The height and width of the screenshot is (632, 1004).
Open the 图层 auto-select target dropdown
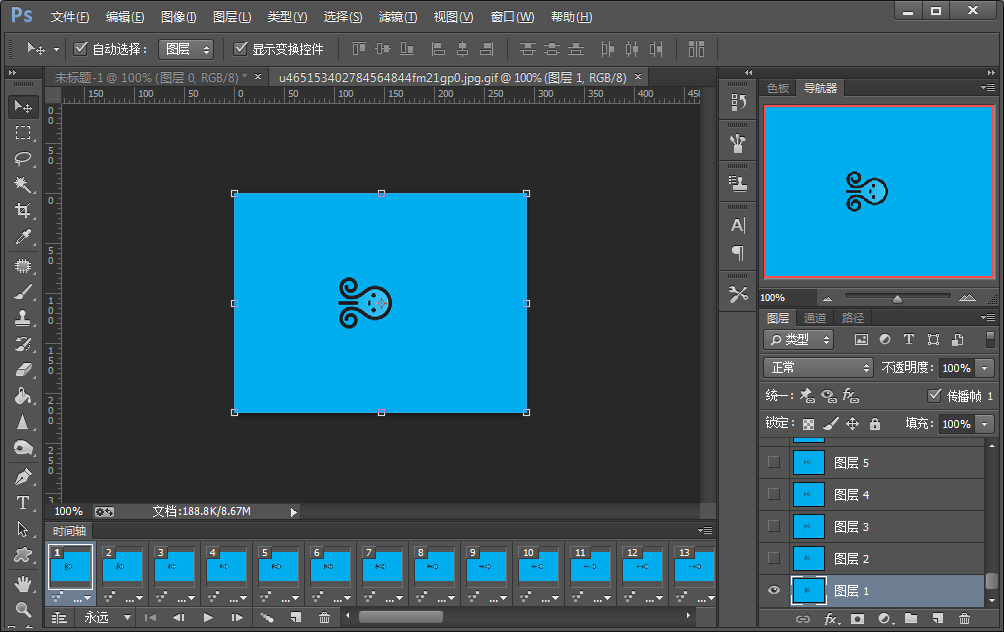point(186,49)
